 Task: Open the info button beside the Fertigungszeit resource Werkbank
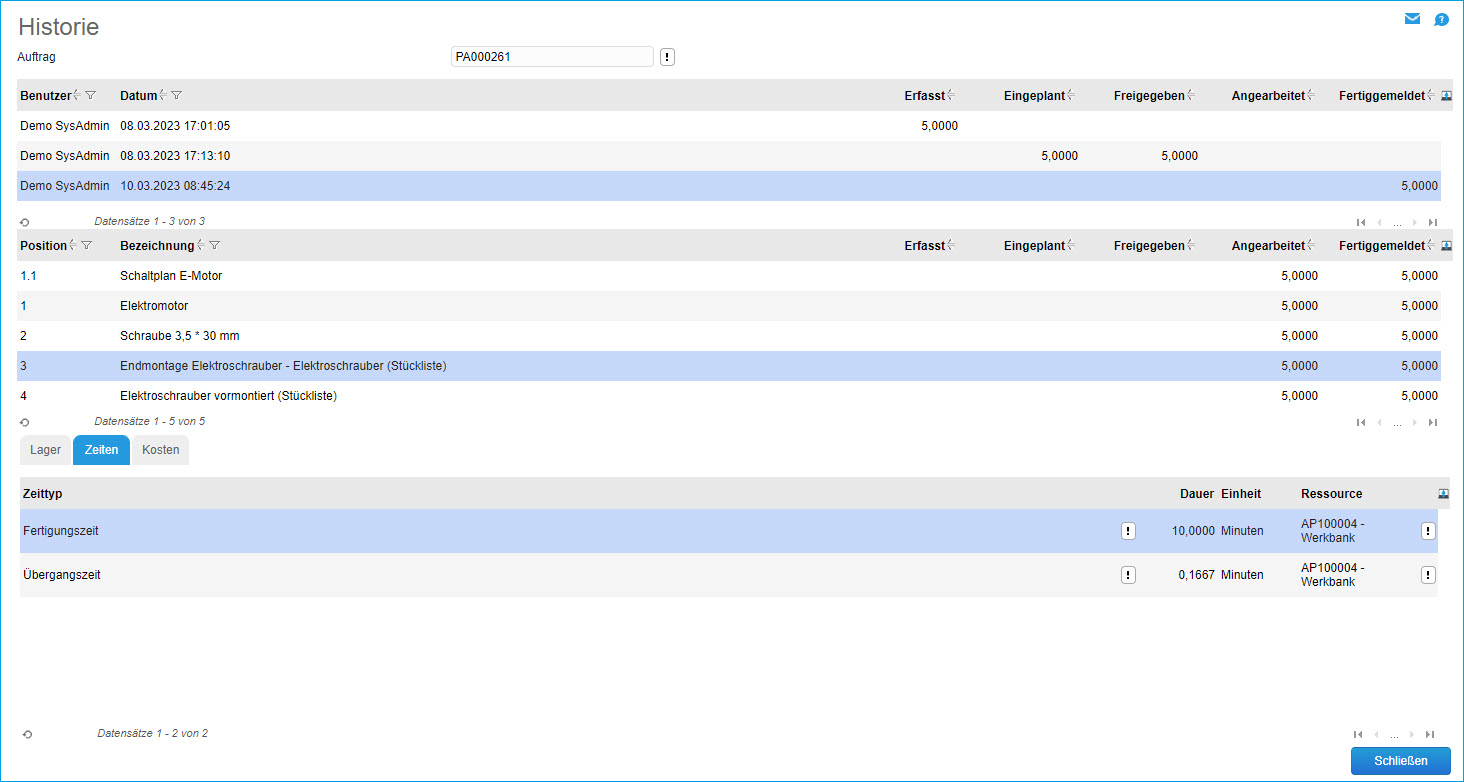1428,531
